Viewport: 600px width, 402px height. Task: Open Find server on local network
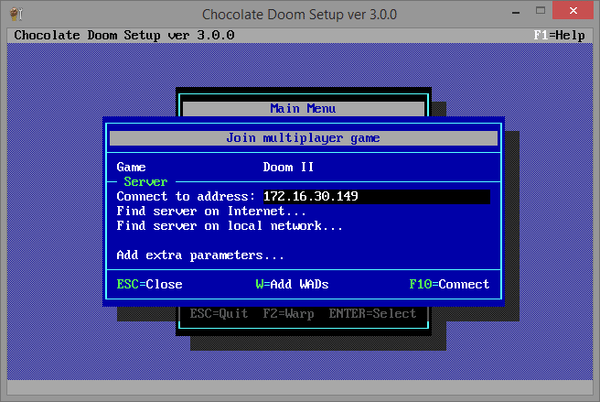pos(229,226)
